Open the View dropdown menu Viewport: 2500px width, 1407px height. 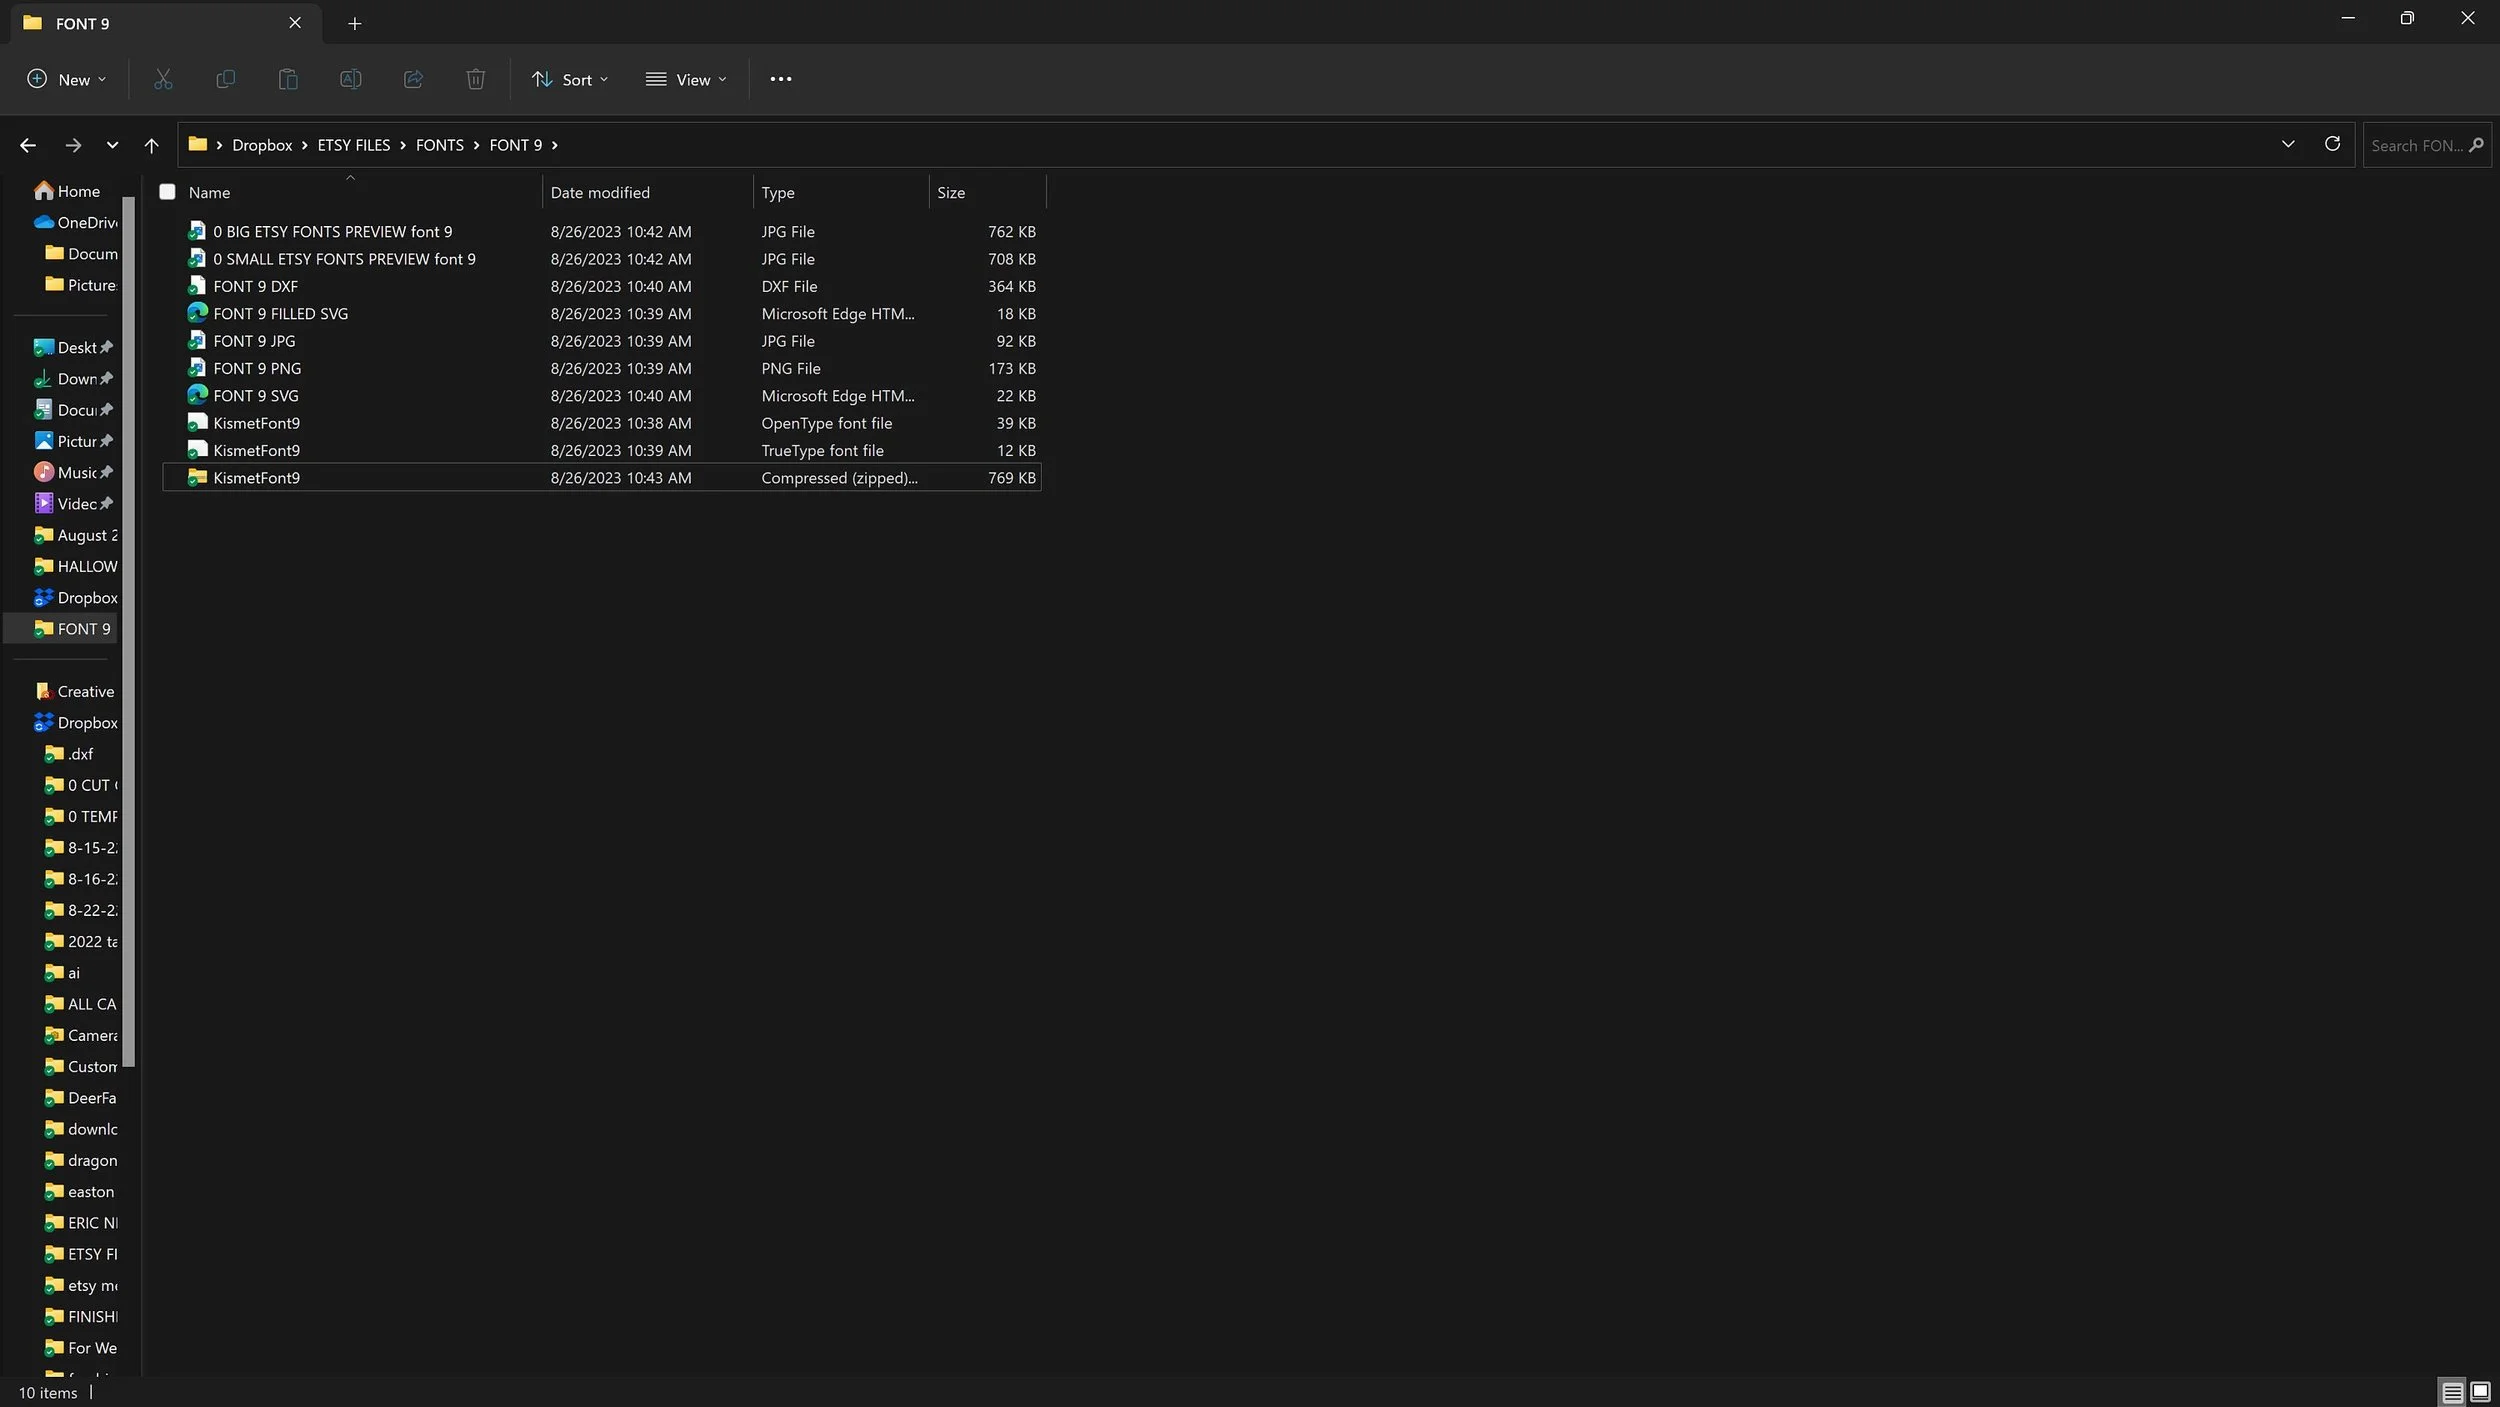coord(686,79)
